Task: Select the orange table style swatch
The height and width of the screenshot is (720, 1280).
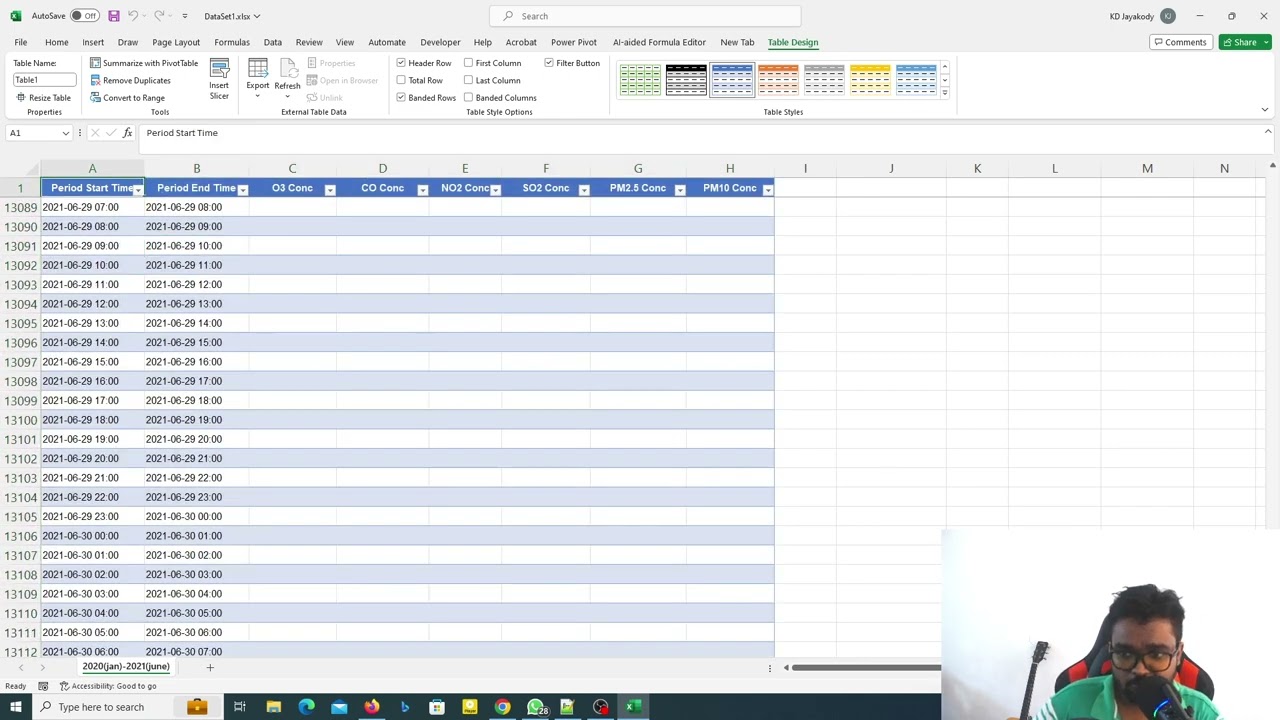Action: coord(778,79)
